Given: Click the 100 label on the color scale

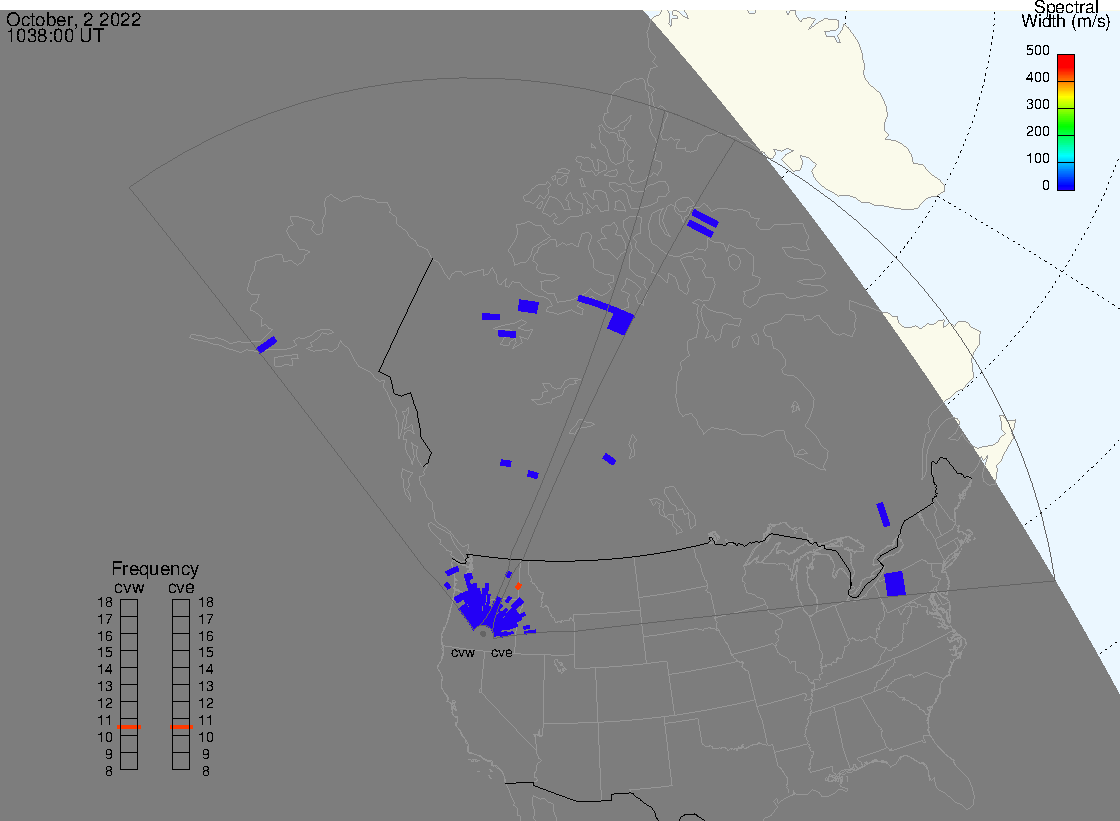Looking at the screenshot, I should [x=1037, y=159].
